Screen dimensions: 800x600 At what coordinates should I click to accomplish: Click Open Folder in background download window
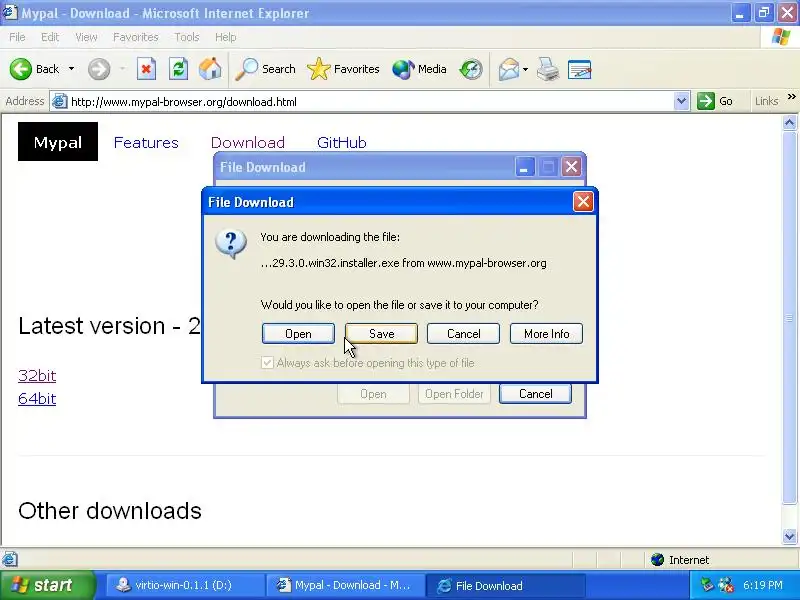tap(454, 394)
